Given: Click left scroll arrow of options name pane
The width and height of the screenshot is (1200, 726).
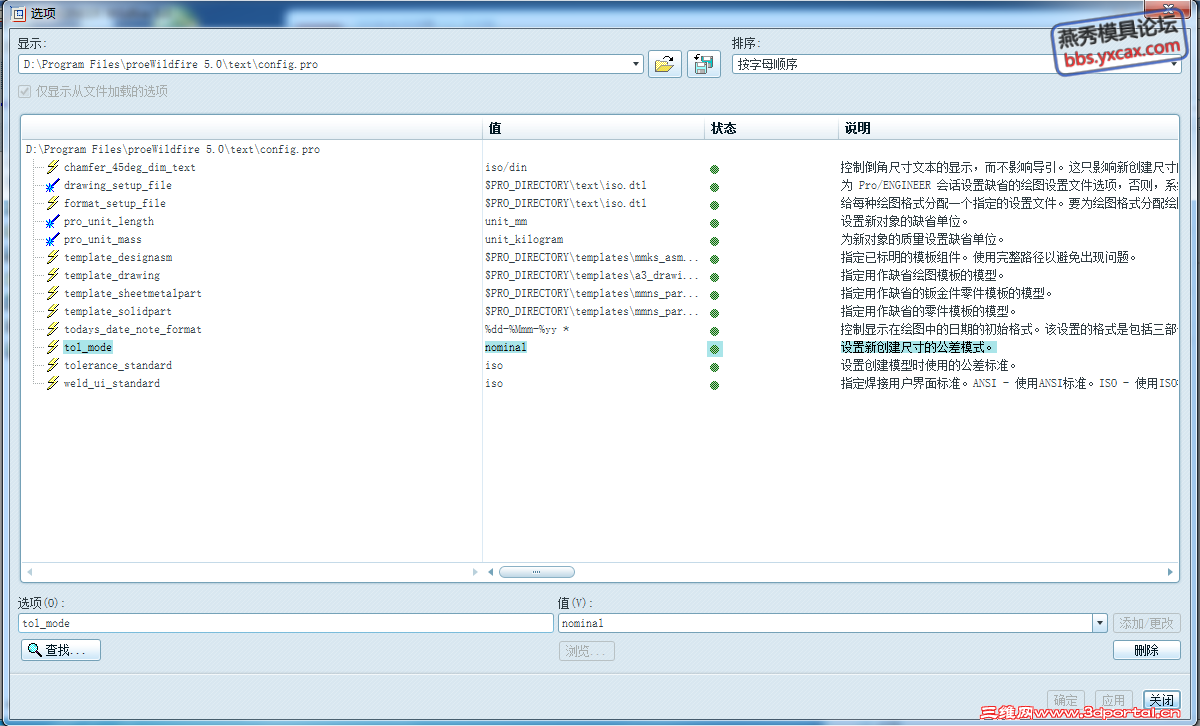Looking at the screenshot, I should (29, 572).
